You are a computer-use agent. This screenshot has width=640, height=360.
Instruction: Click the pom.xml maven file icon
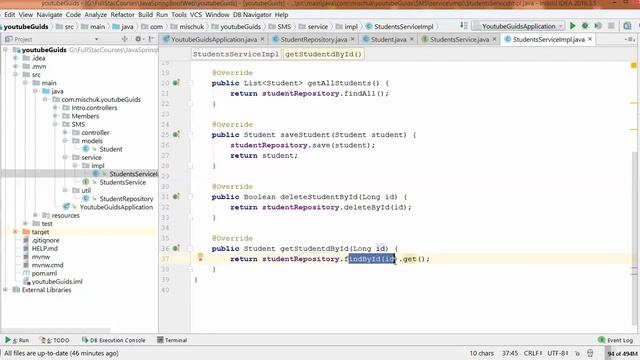point(26,273)
